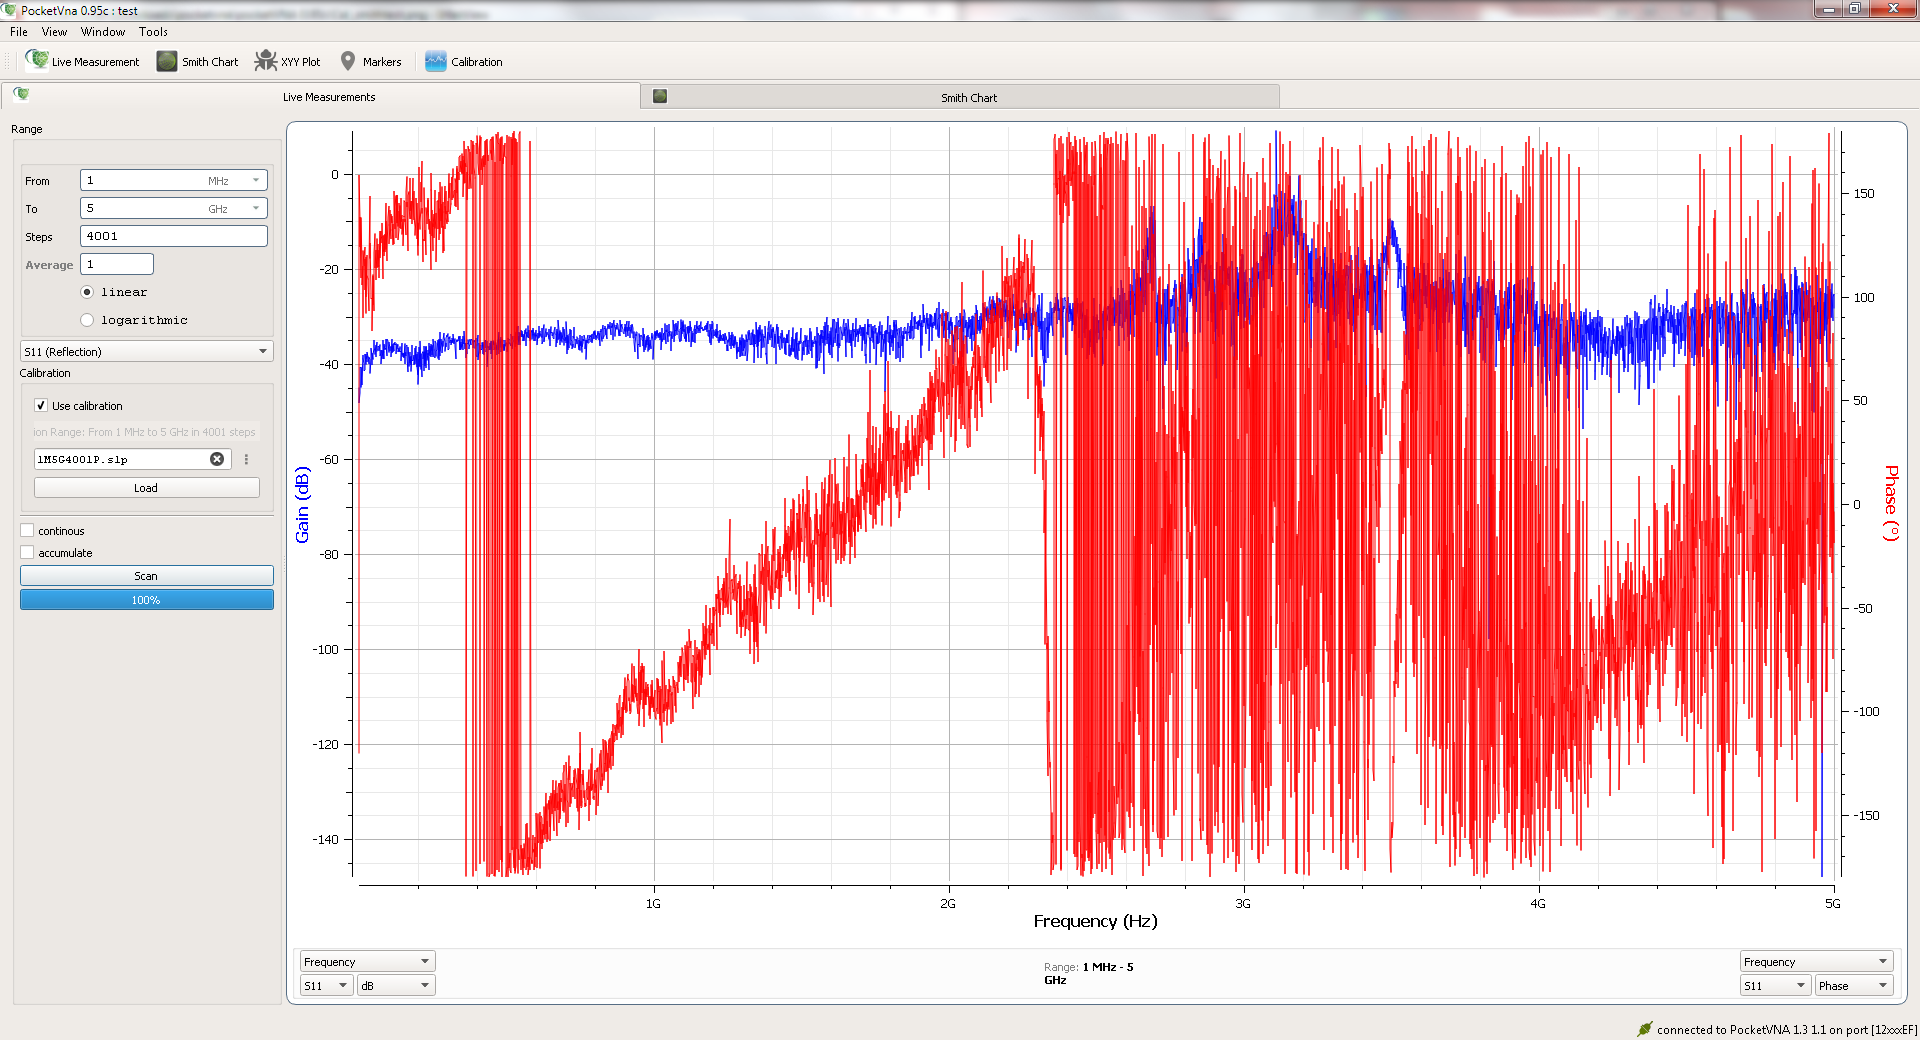Click the Smith Chart tab icon

(660, 96)
